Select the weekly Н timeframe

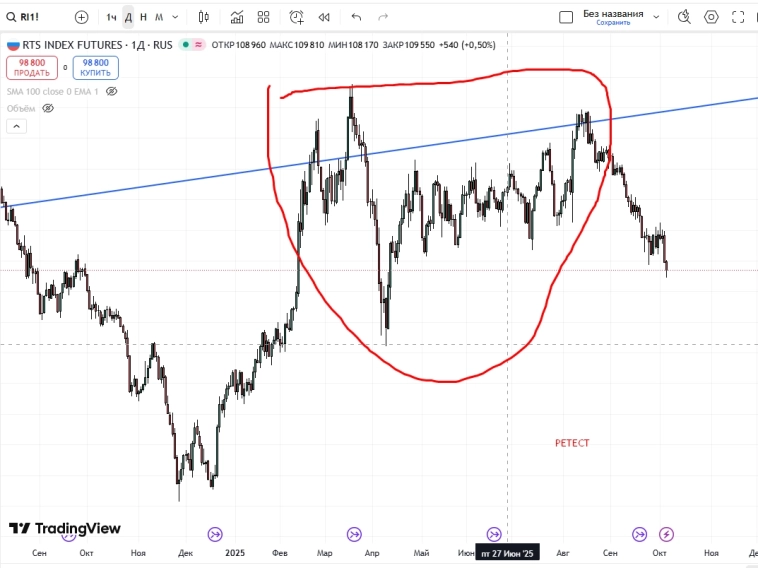coord(143,17)
